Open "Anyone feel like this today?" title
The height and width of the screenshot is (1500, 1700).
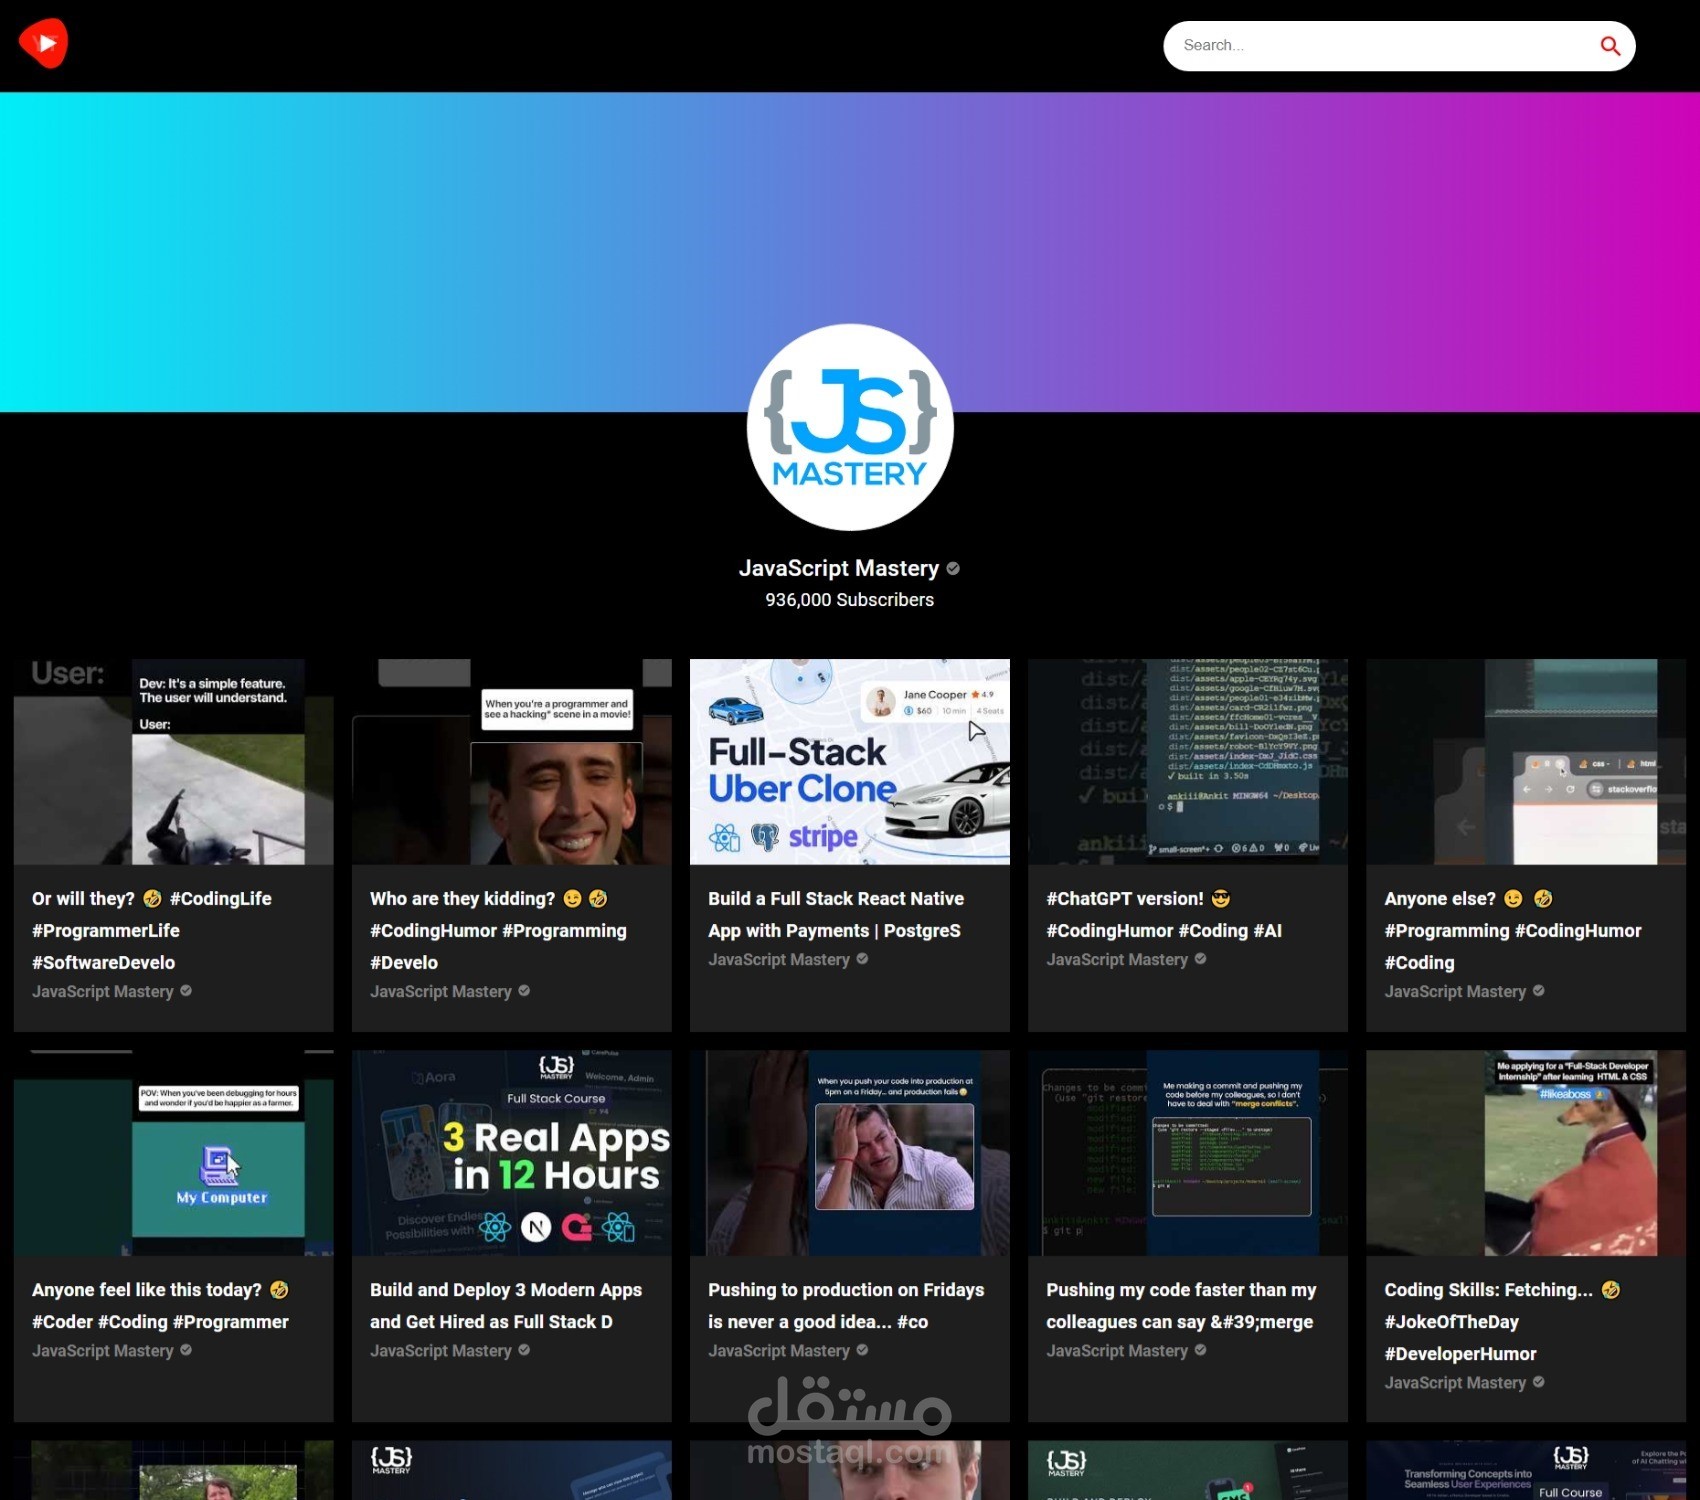160,1305
